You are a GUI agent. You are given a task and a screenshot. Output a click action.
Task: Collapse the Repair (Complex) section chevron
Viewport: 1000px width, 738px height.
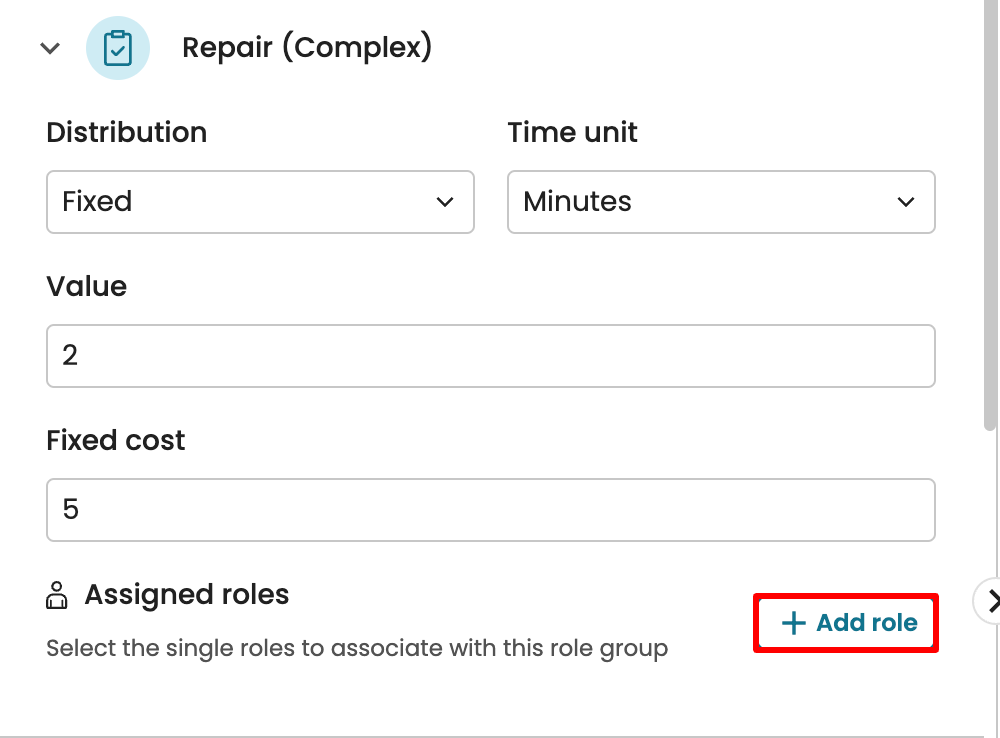[x=50, y=48]
